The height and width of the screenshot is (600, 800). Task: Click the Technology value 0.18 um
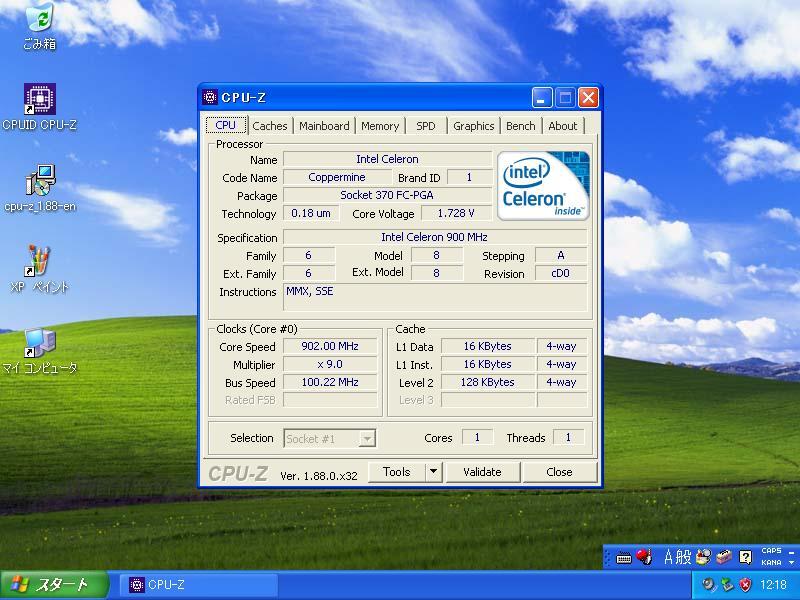click(311, 213)
